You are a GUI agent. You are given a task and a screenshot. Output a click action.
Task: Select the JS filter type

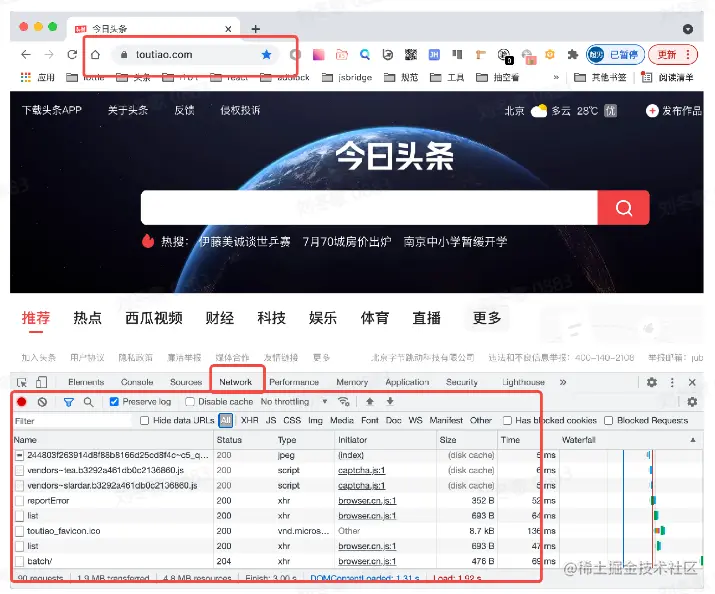pos(271,420)
